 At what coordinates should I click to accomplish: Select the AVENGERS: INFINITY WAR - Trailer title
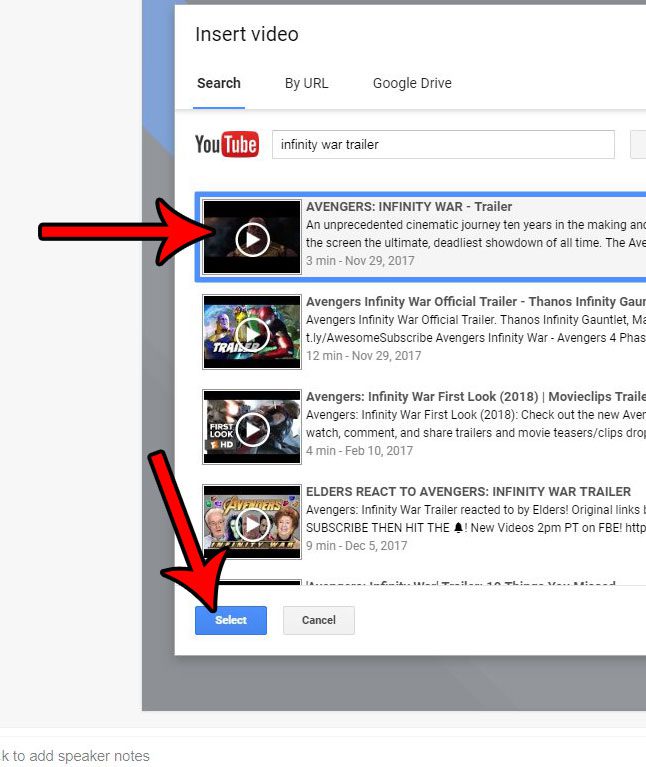(x=409, y=207)
